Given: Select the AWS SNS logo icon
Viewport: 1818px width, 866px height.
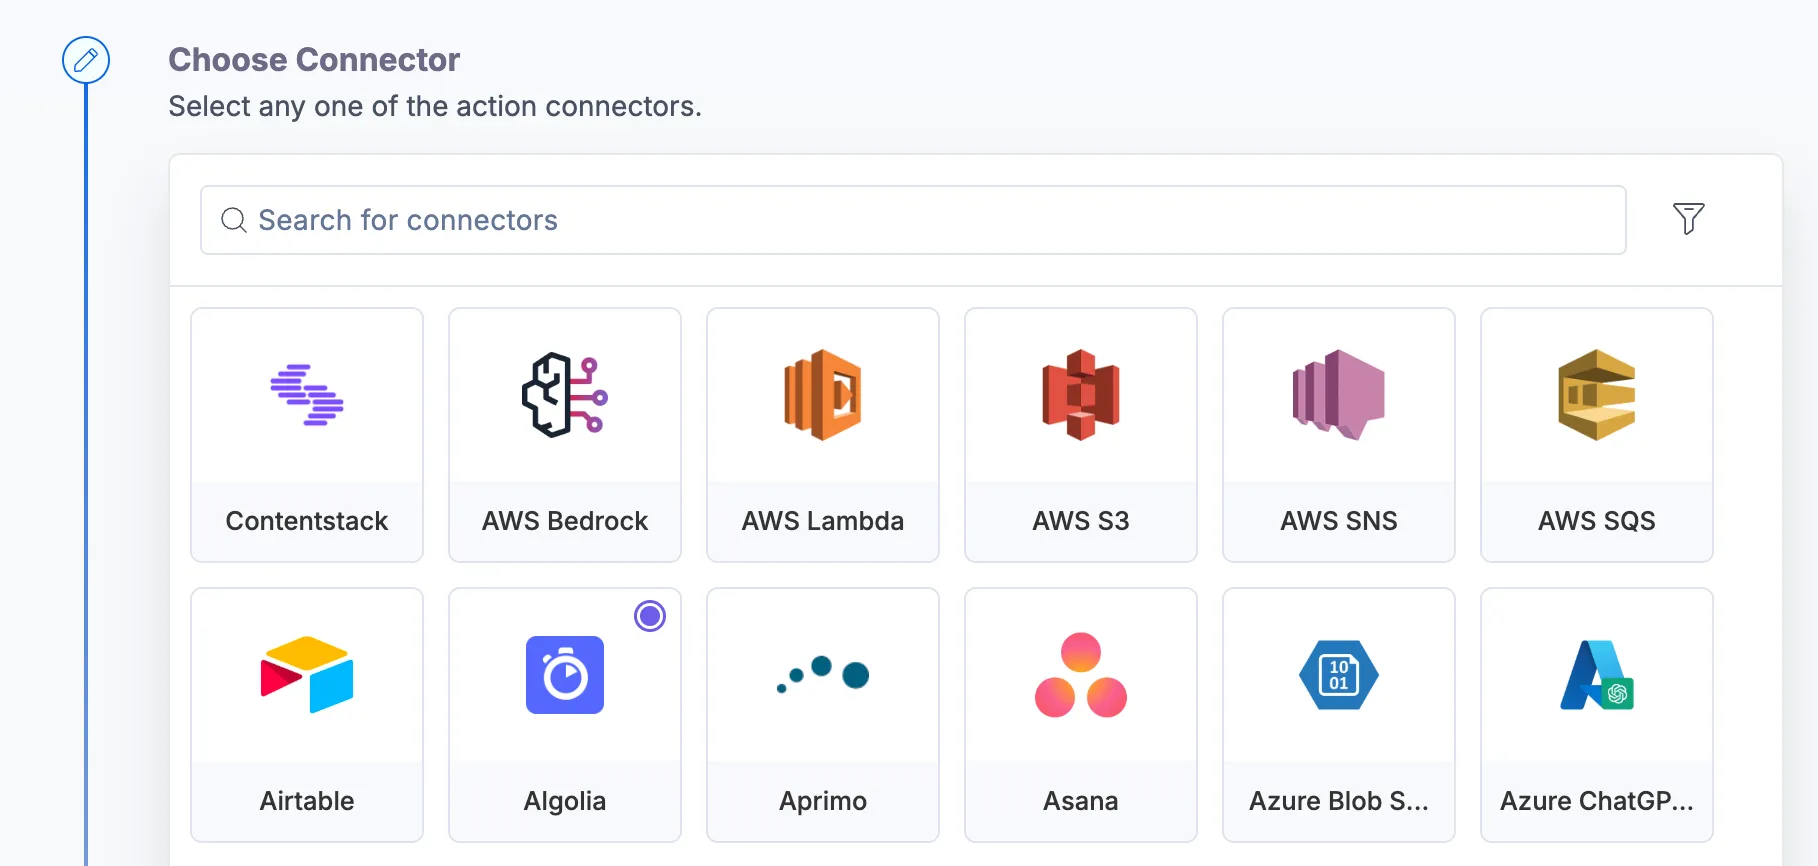Looking at the screenshot, I should tap(1339, 395).
